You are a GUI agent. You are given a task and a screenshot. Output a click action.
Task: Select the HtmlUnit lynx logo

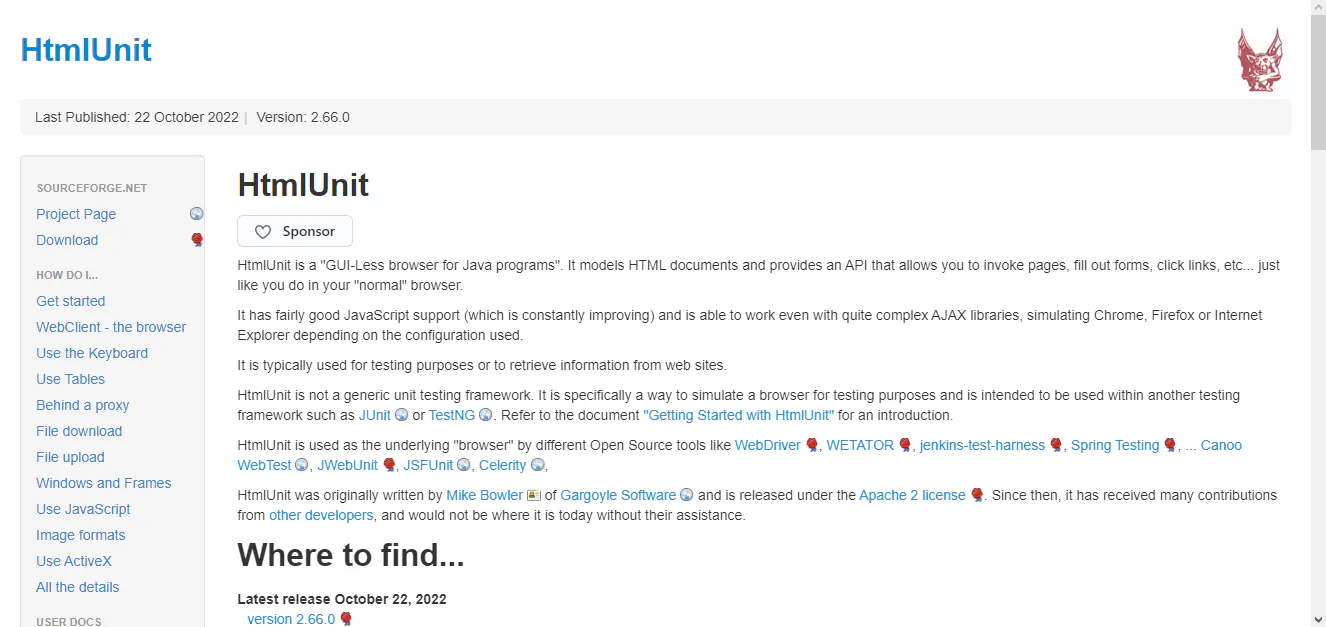point(1260,59)
